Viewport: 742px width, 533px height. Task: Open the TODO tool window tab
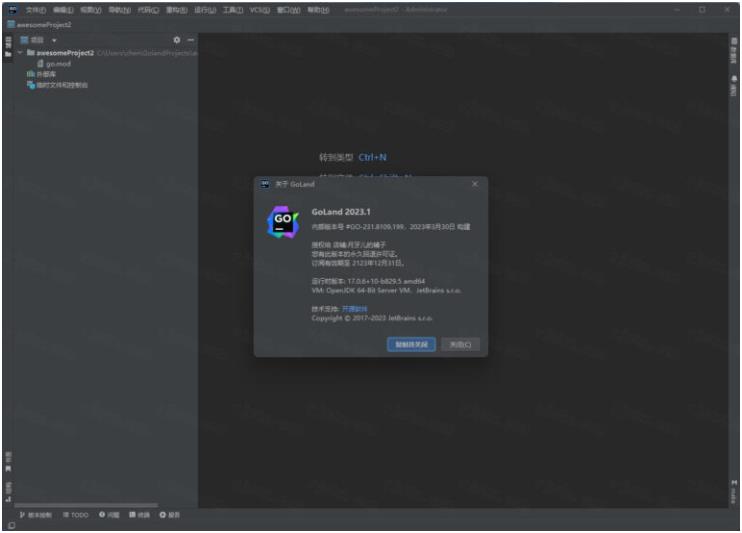pos(76,515)
